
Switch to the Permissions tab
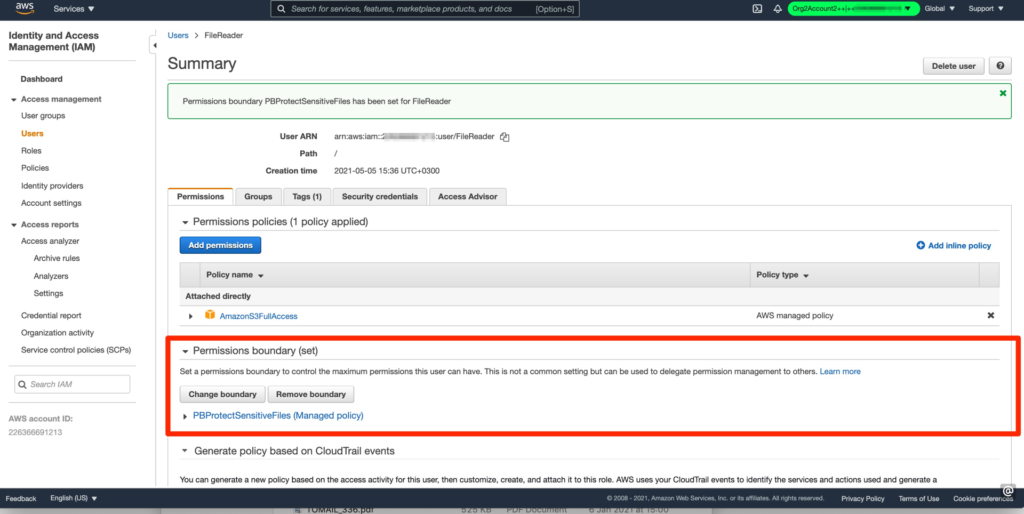200,197
